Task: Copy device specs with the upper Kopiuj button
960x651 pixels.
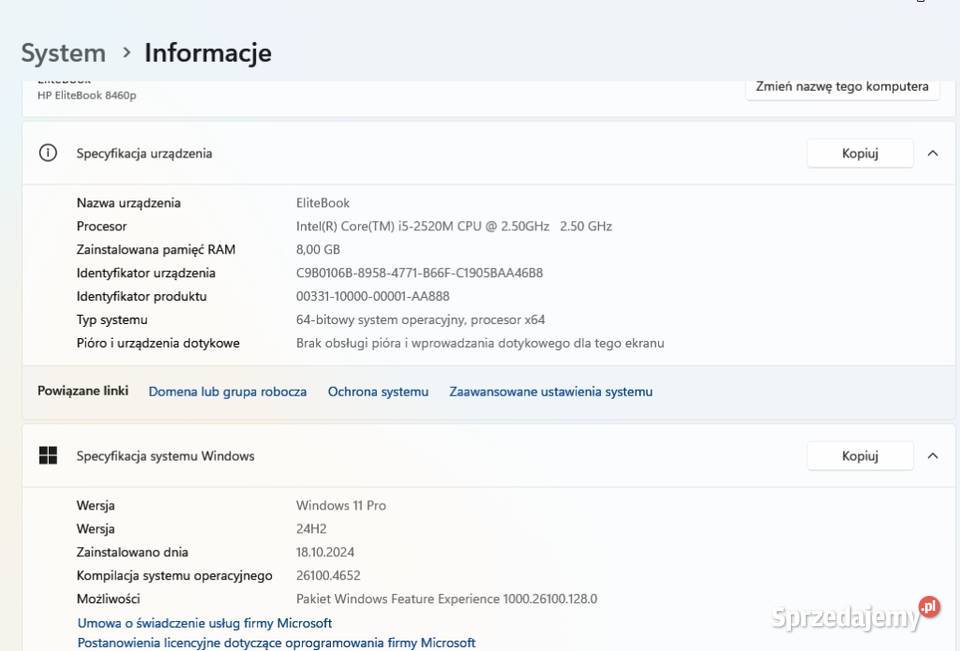Action: [859, 153]
